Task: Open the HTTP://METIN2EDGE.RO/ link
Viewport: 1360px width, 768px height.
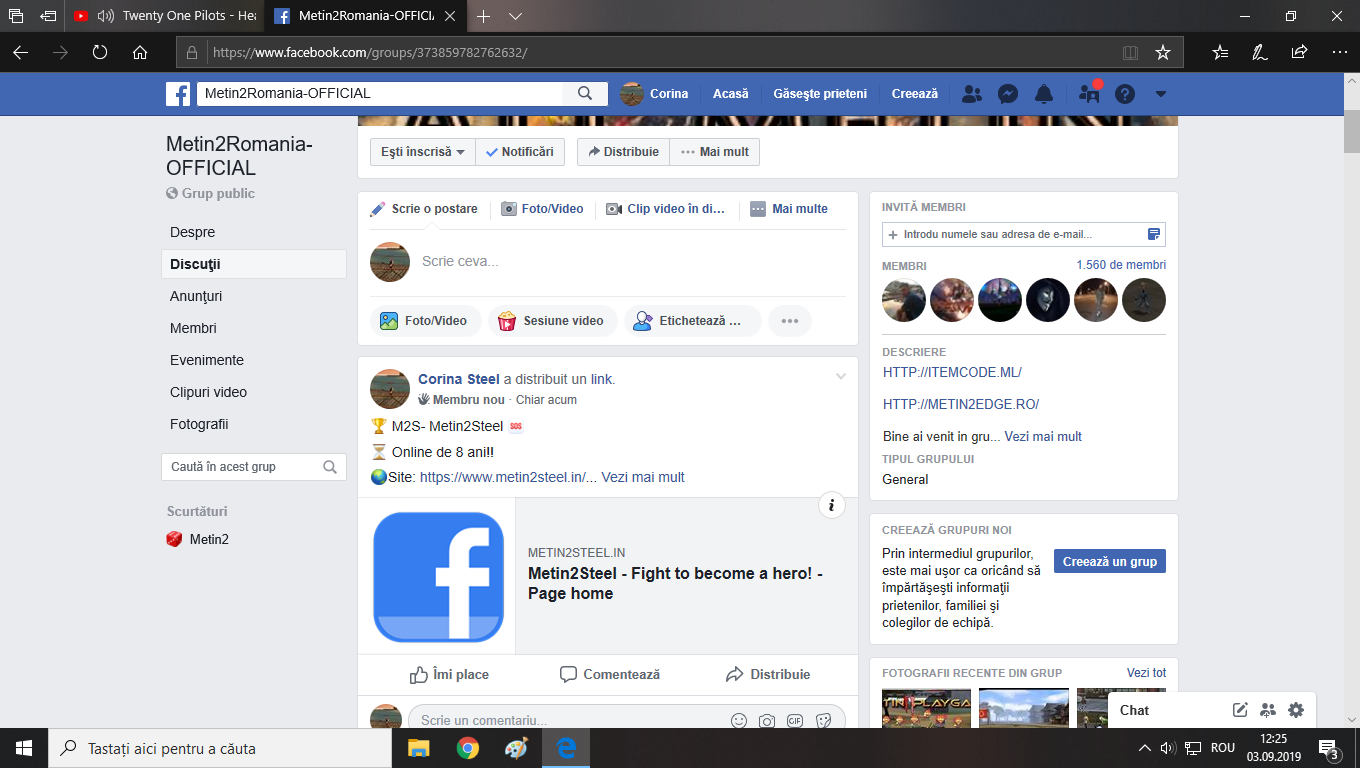Action: [x=961, y=404]
